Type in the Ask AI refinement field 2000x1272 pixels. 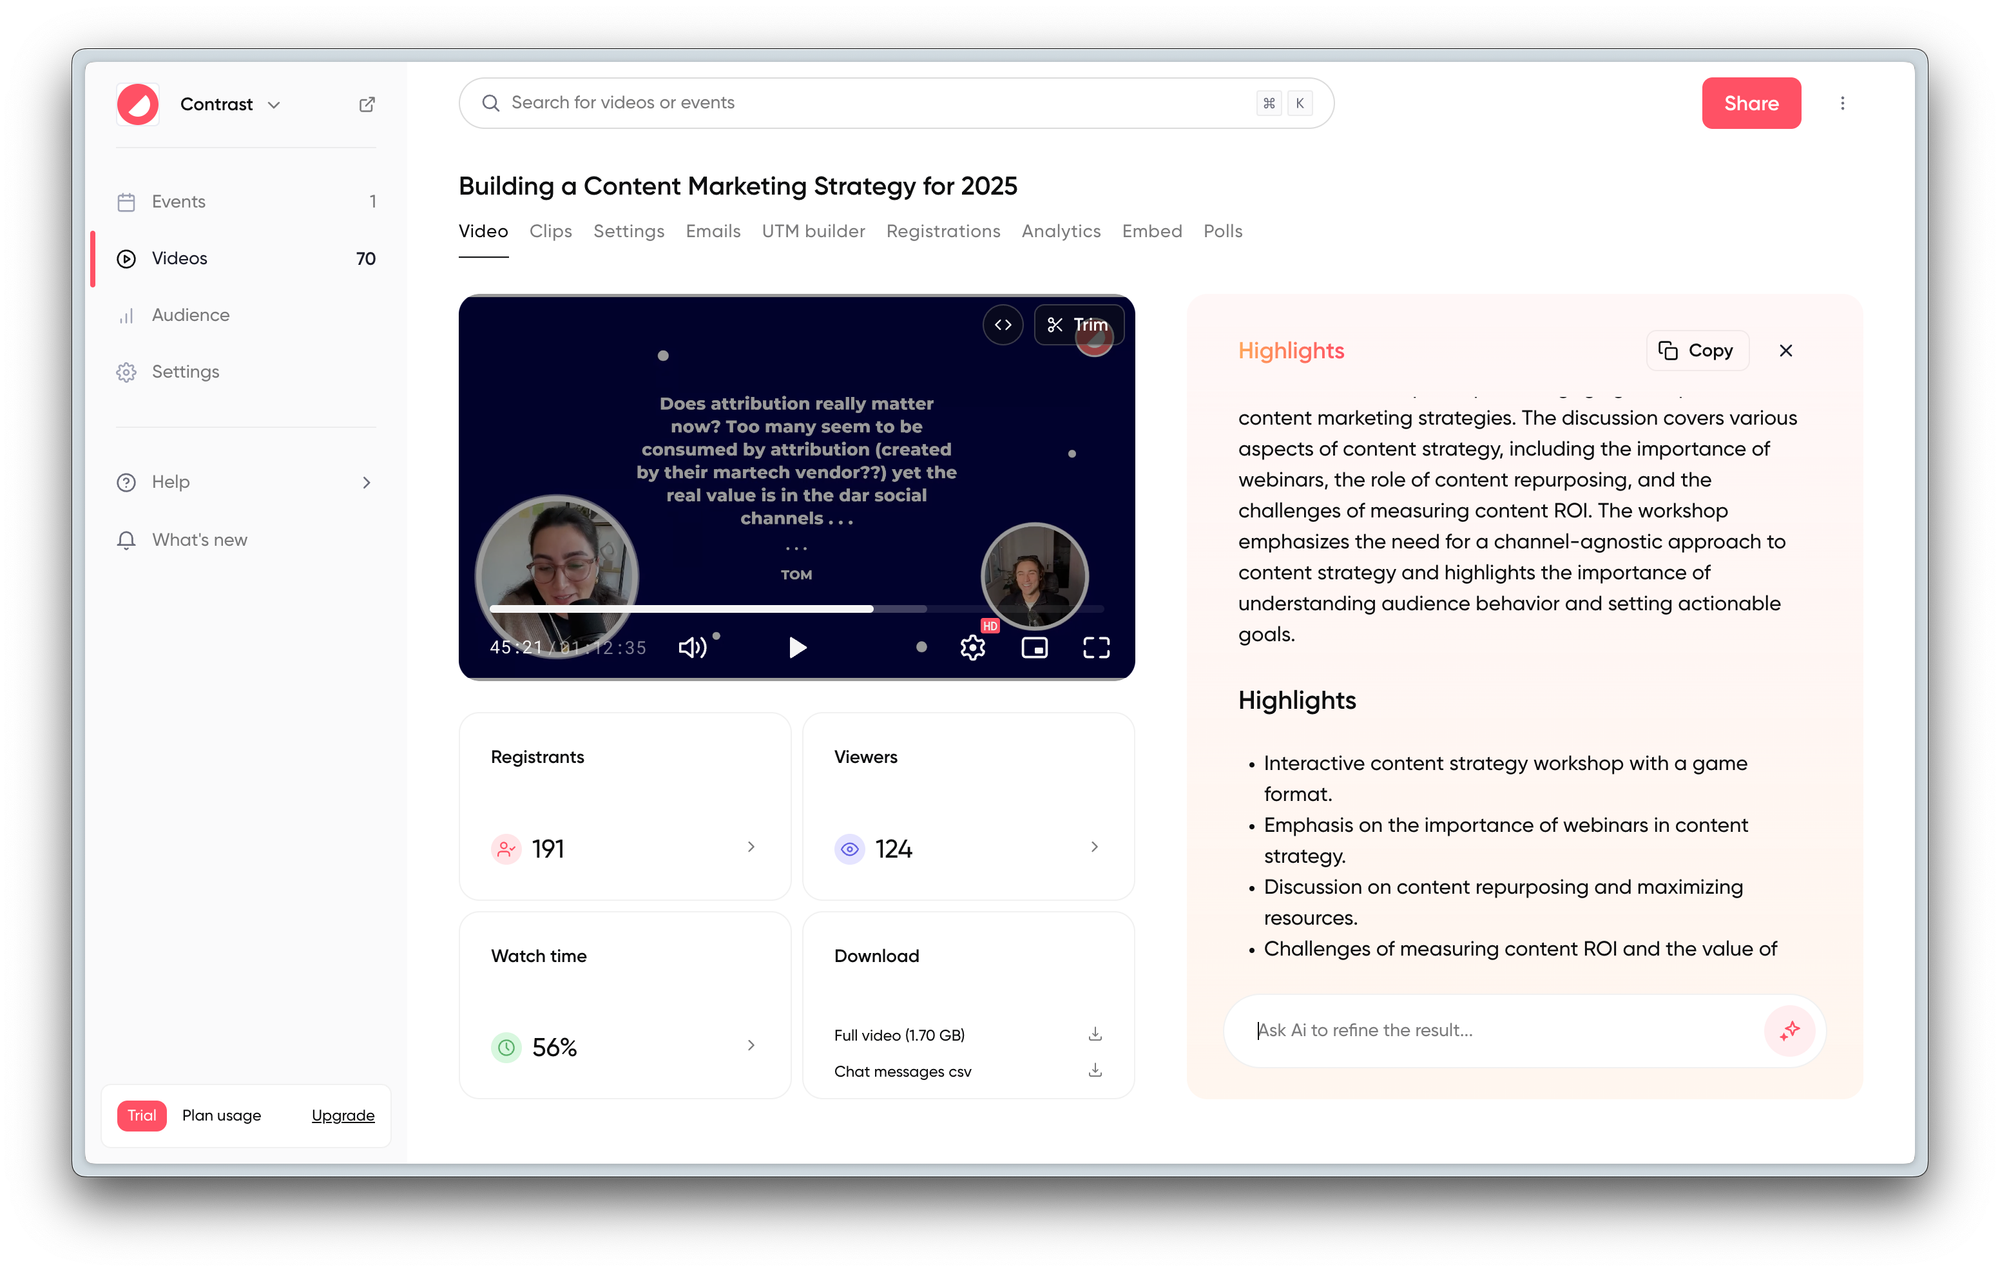tap(1450, 1030)
